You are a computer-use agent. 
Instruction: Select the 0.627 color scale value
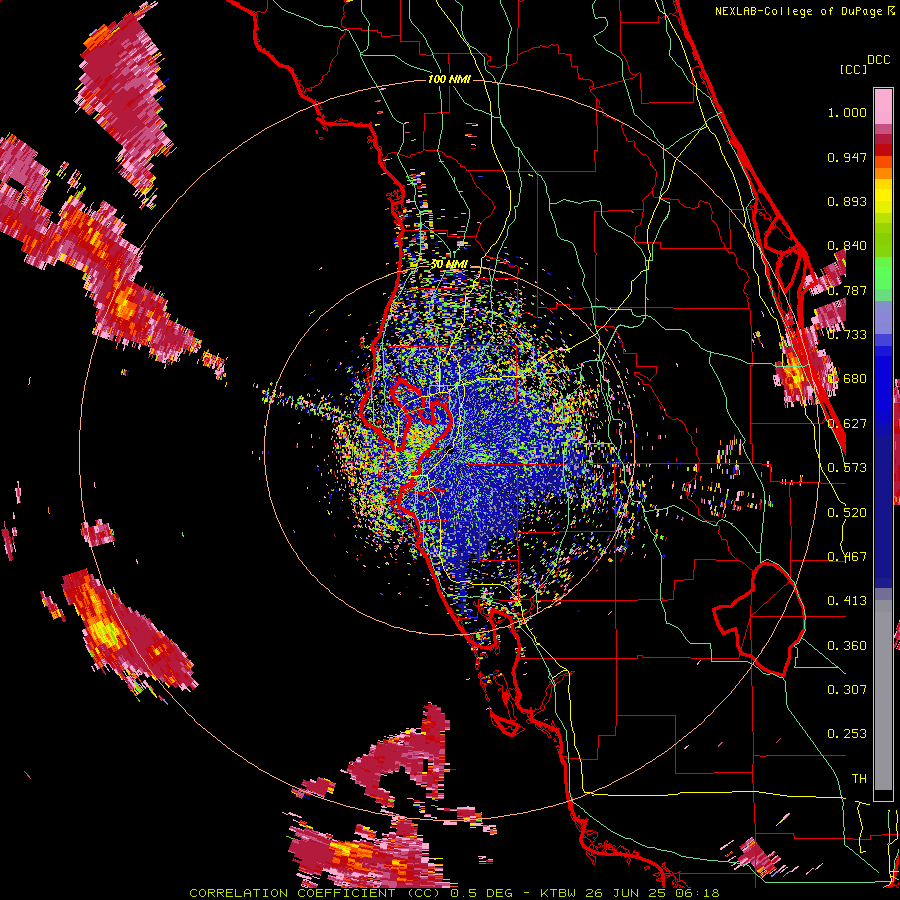click(x=847, y=424)
